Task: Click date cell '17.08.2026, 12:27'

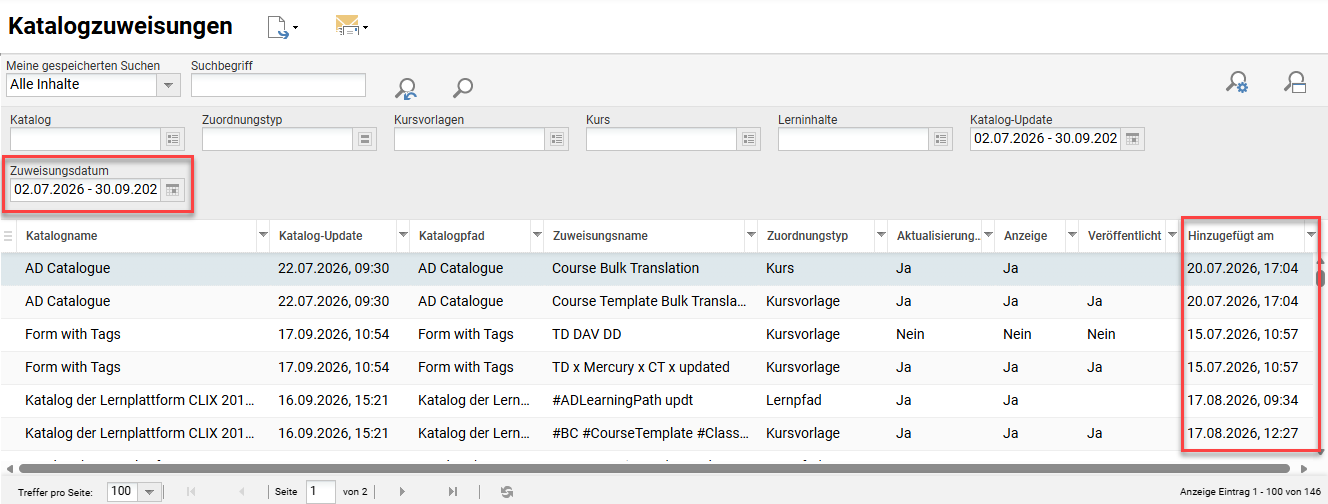Action: pyautogui.click(x=1242, y=434)
